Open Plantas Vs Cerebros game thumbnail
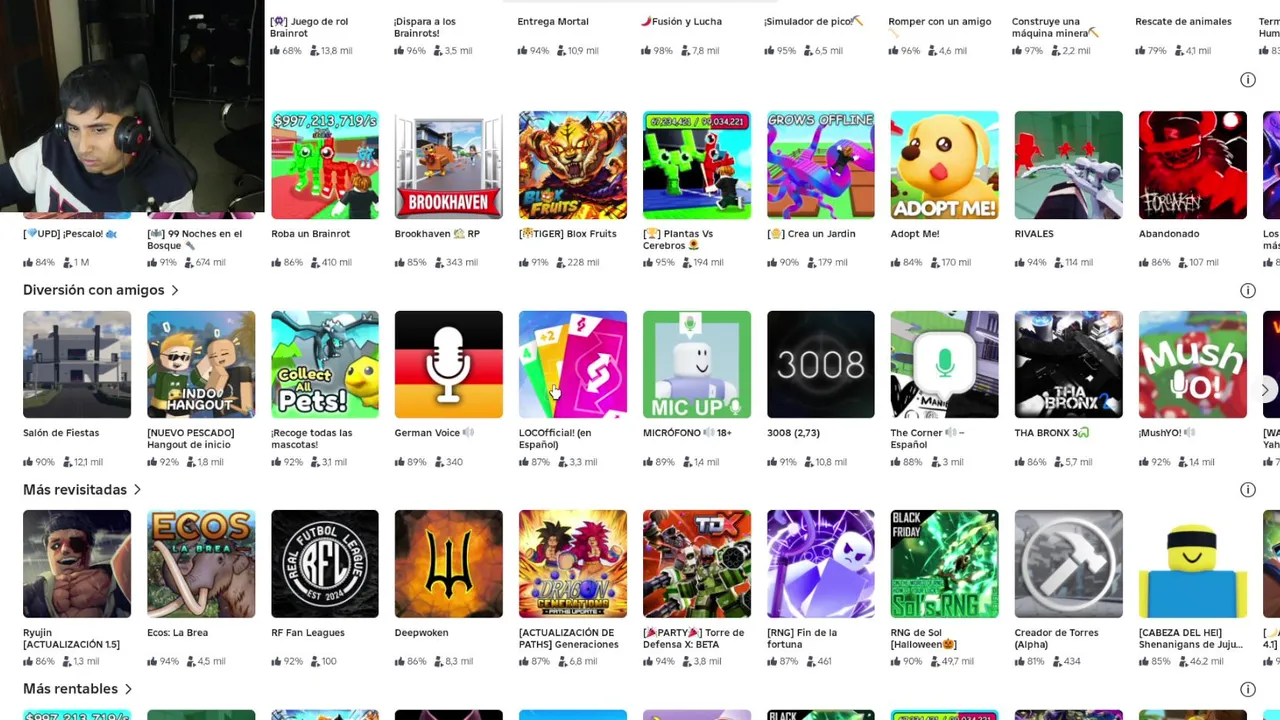The image size is (1280, 720). 697,165
